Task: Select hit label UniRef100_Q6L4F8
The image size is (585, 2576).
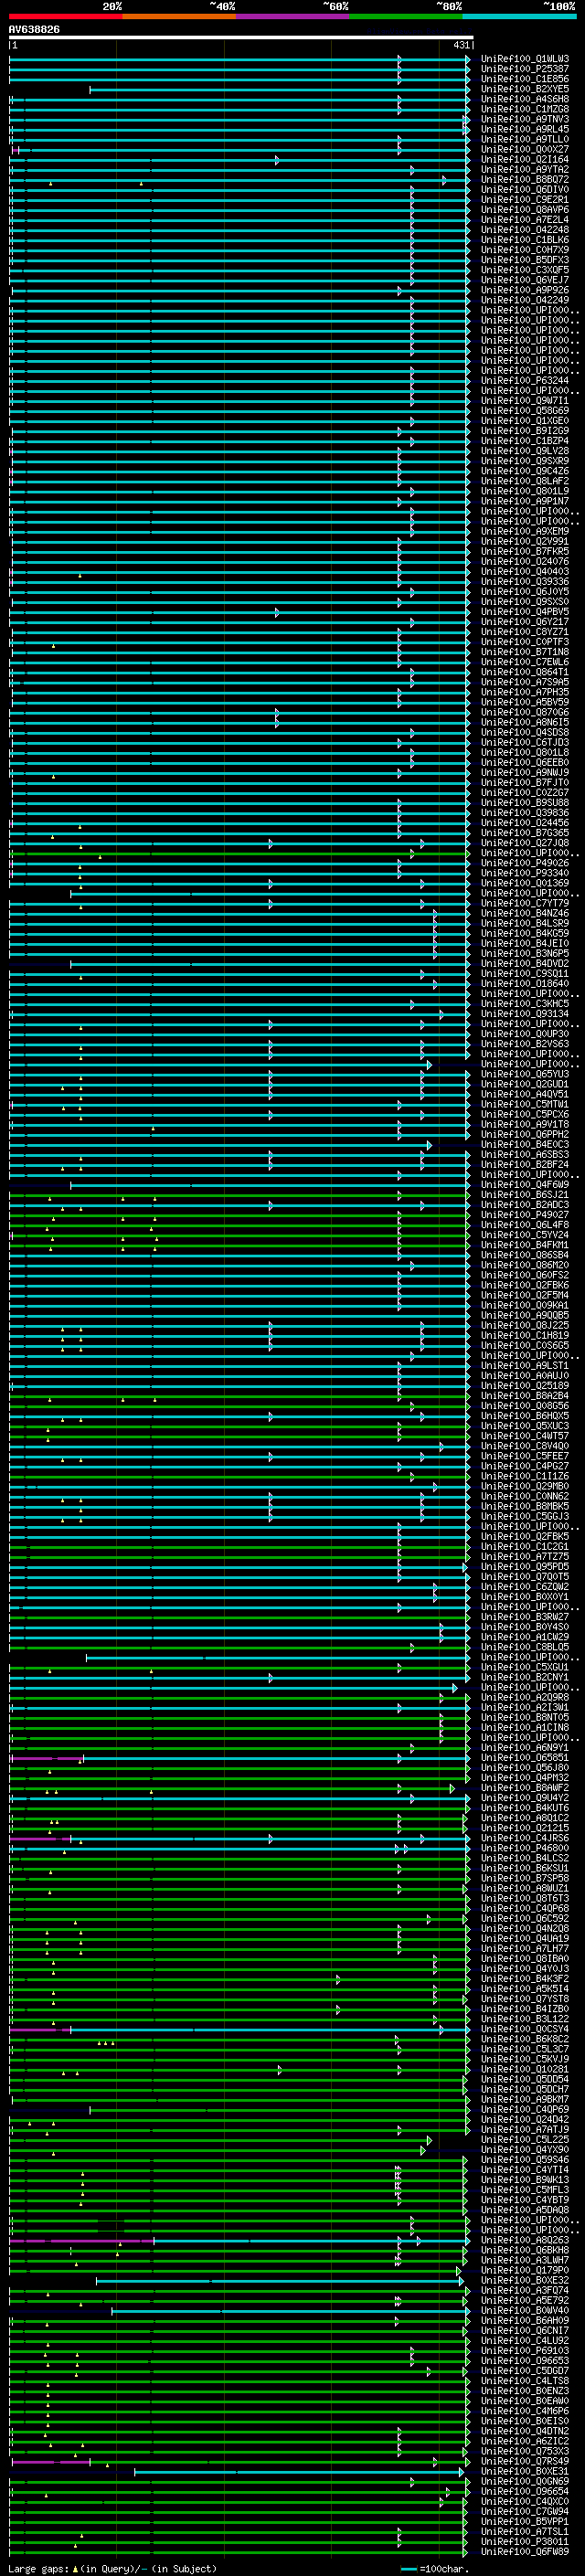Action: tap(525, 1225)
